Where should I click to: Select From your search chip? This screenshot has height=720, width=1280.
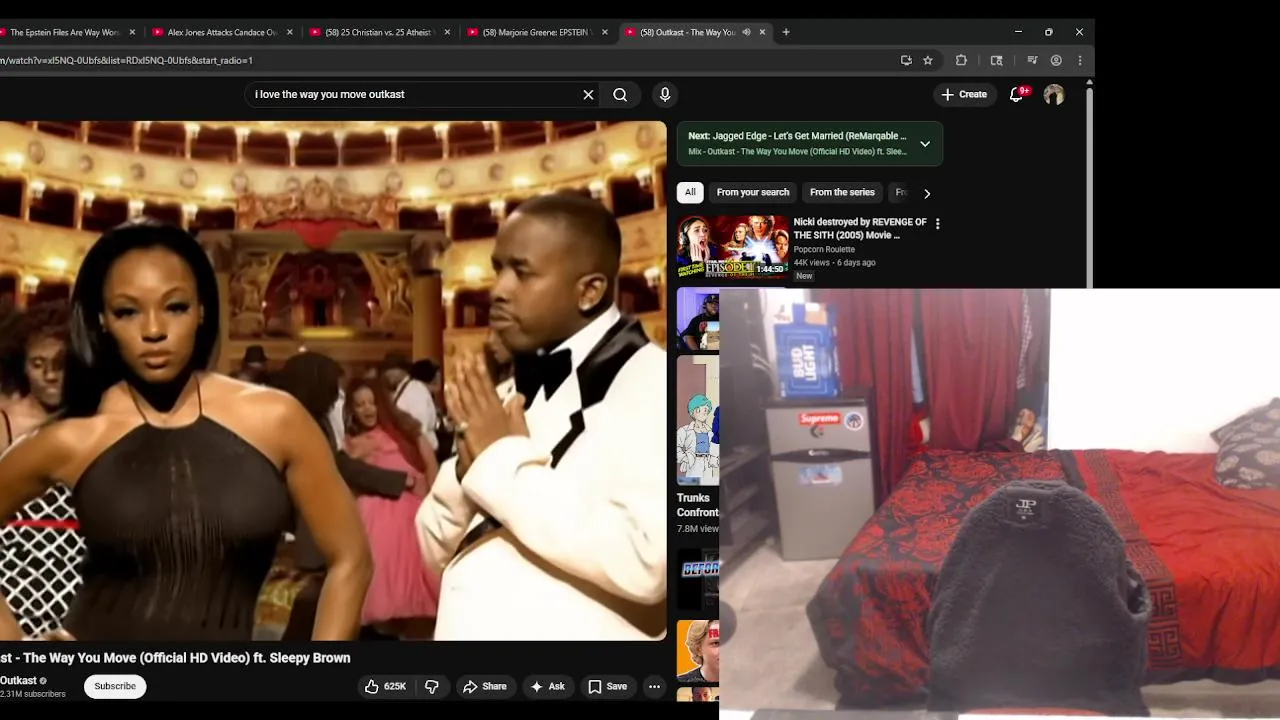(753, 192)
